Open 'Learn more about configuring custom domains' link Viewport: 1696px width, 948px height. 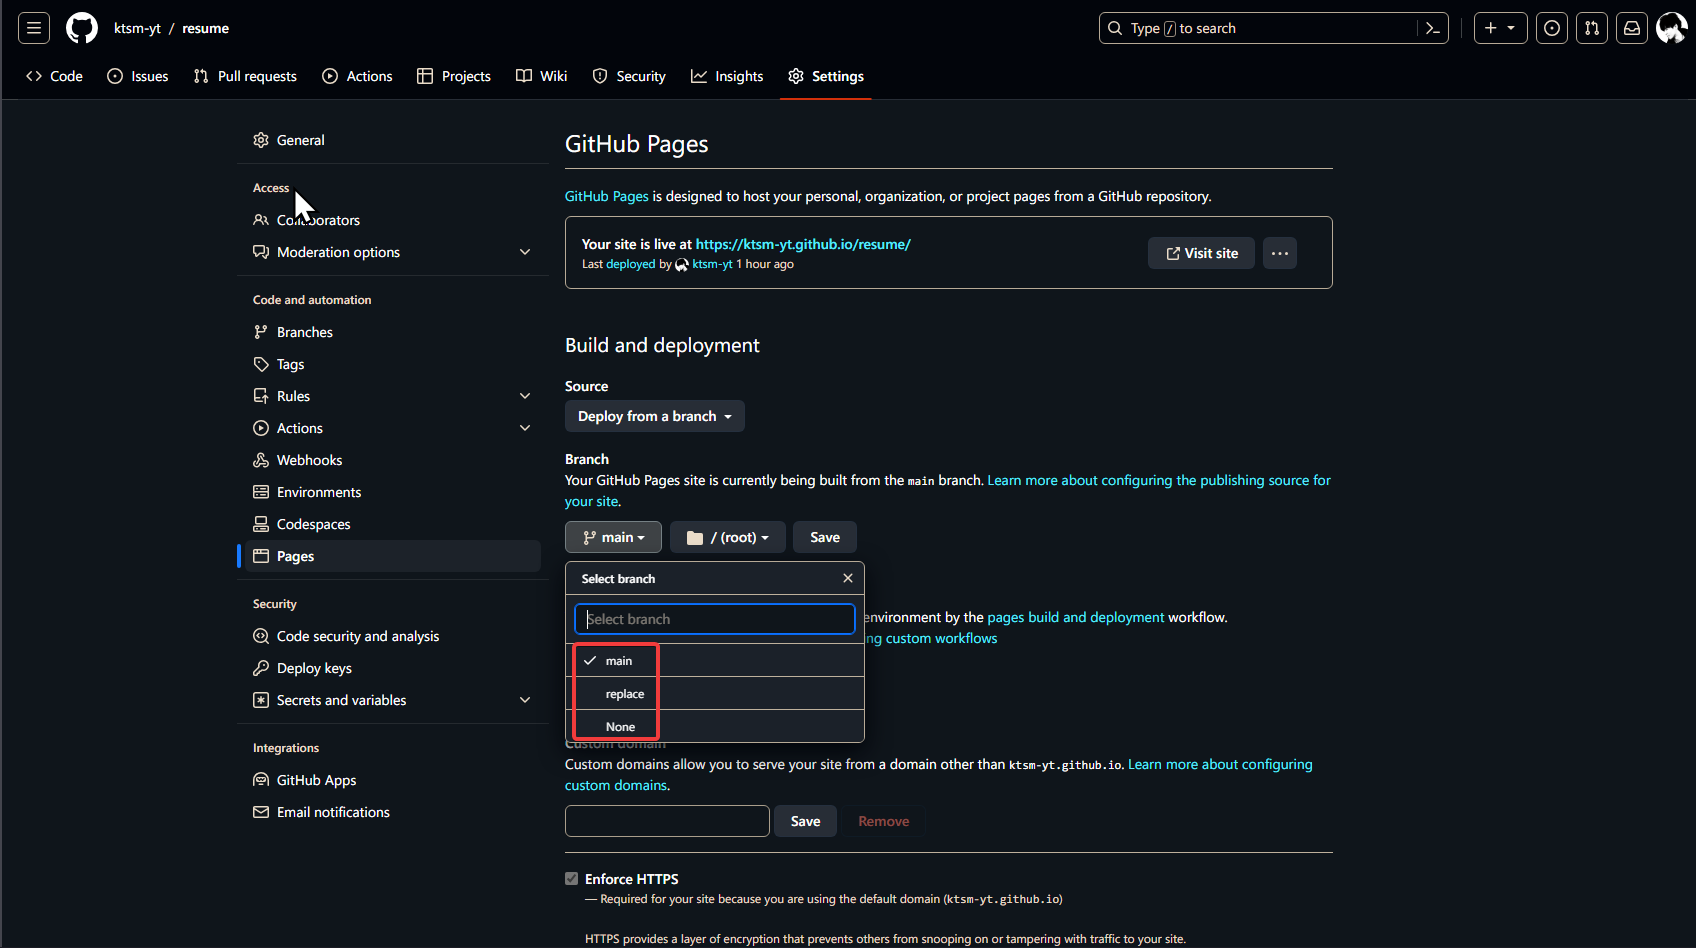coord(1220,764)
